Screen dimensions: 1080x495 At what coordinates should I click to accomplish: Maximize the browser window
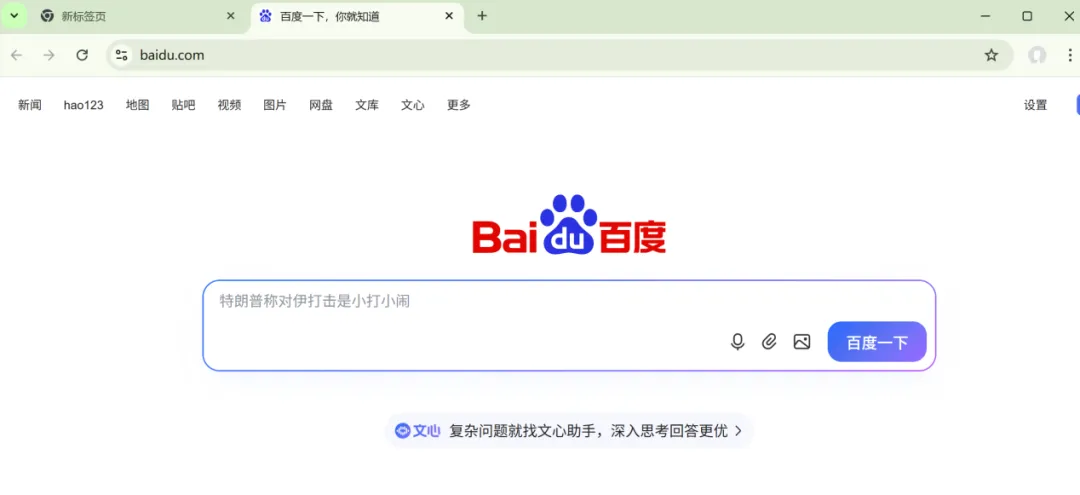click(x=1027, y=16)
